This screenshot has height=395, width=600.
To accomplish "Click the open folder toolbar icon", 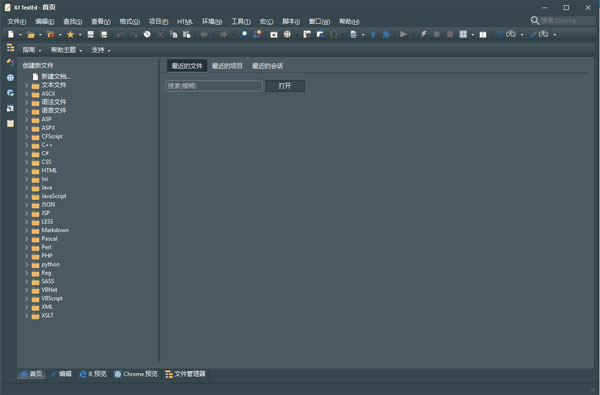I will pyautogui.click(x=31, y=34).
